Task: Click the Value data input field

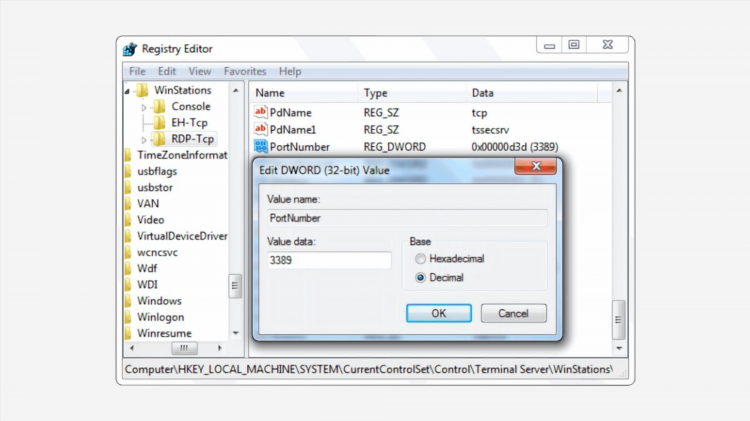Action: click(329, 260)
